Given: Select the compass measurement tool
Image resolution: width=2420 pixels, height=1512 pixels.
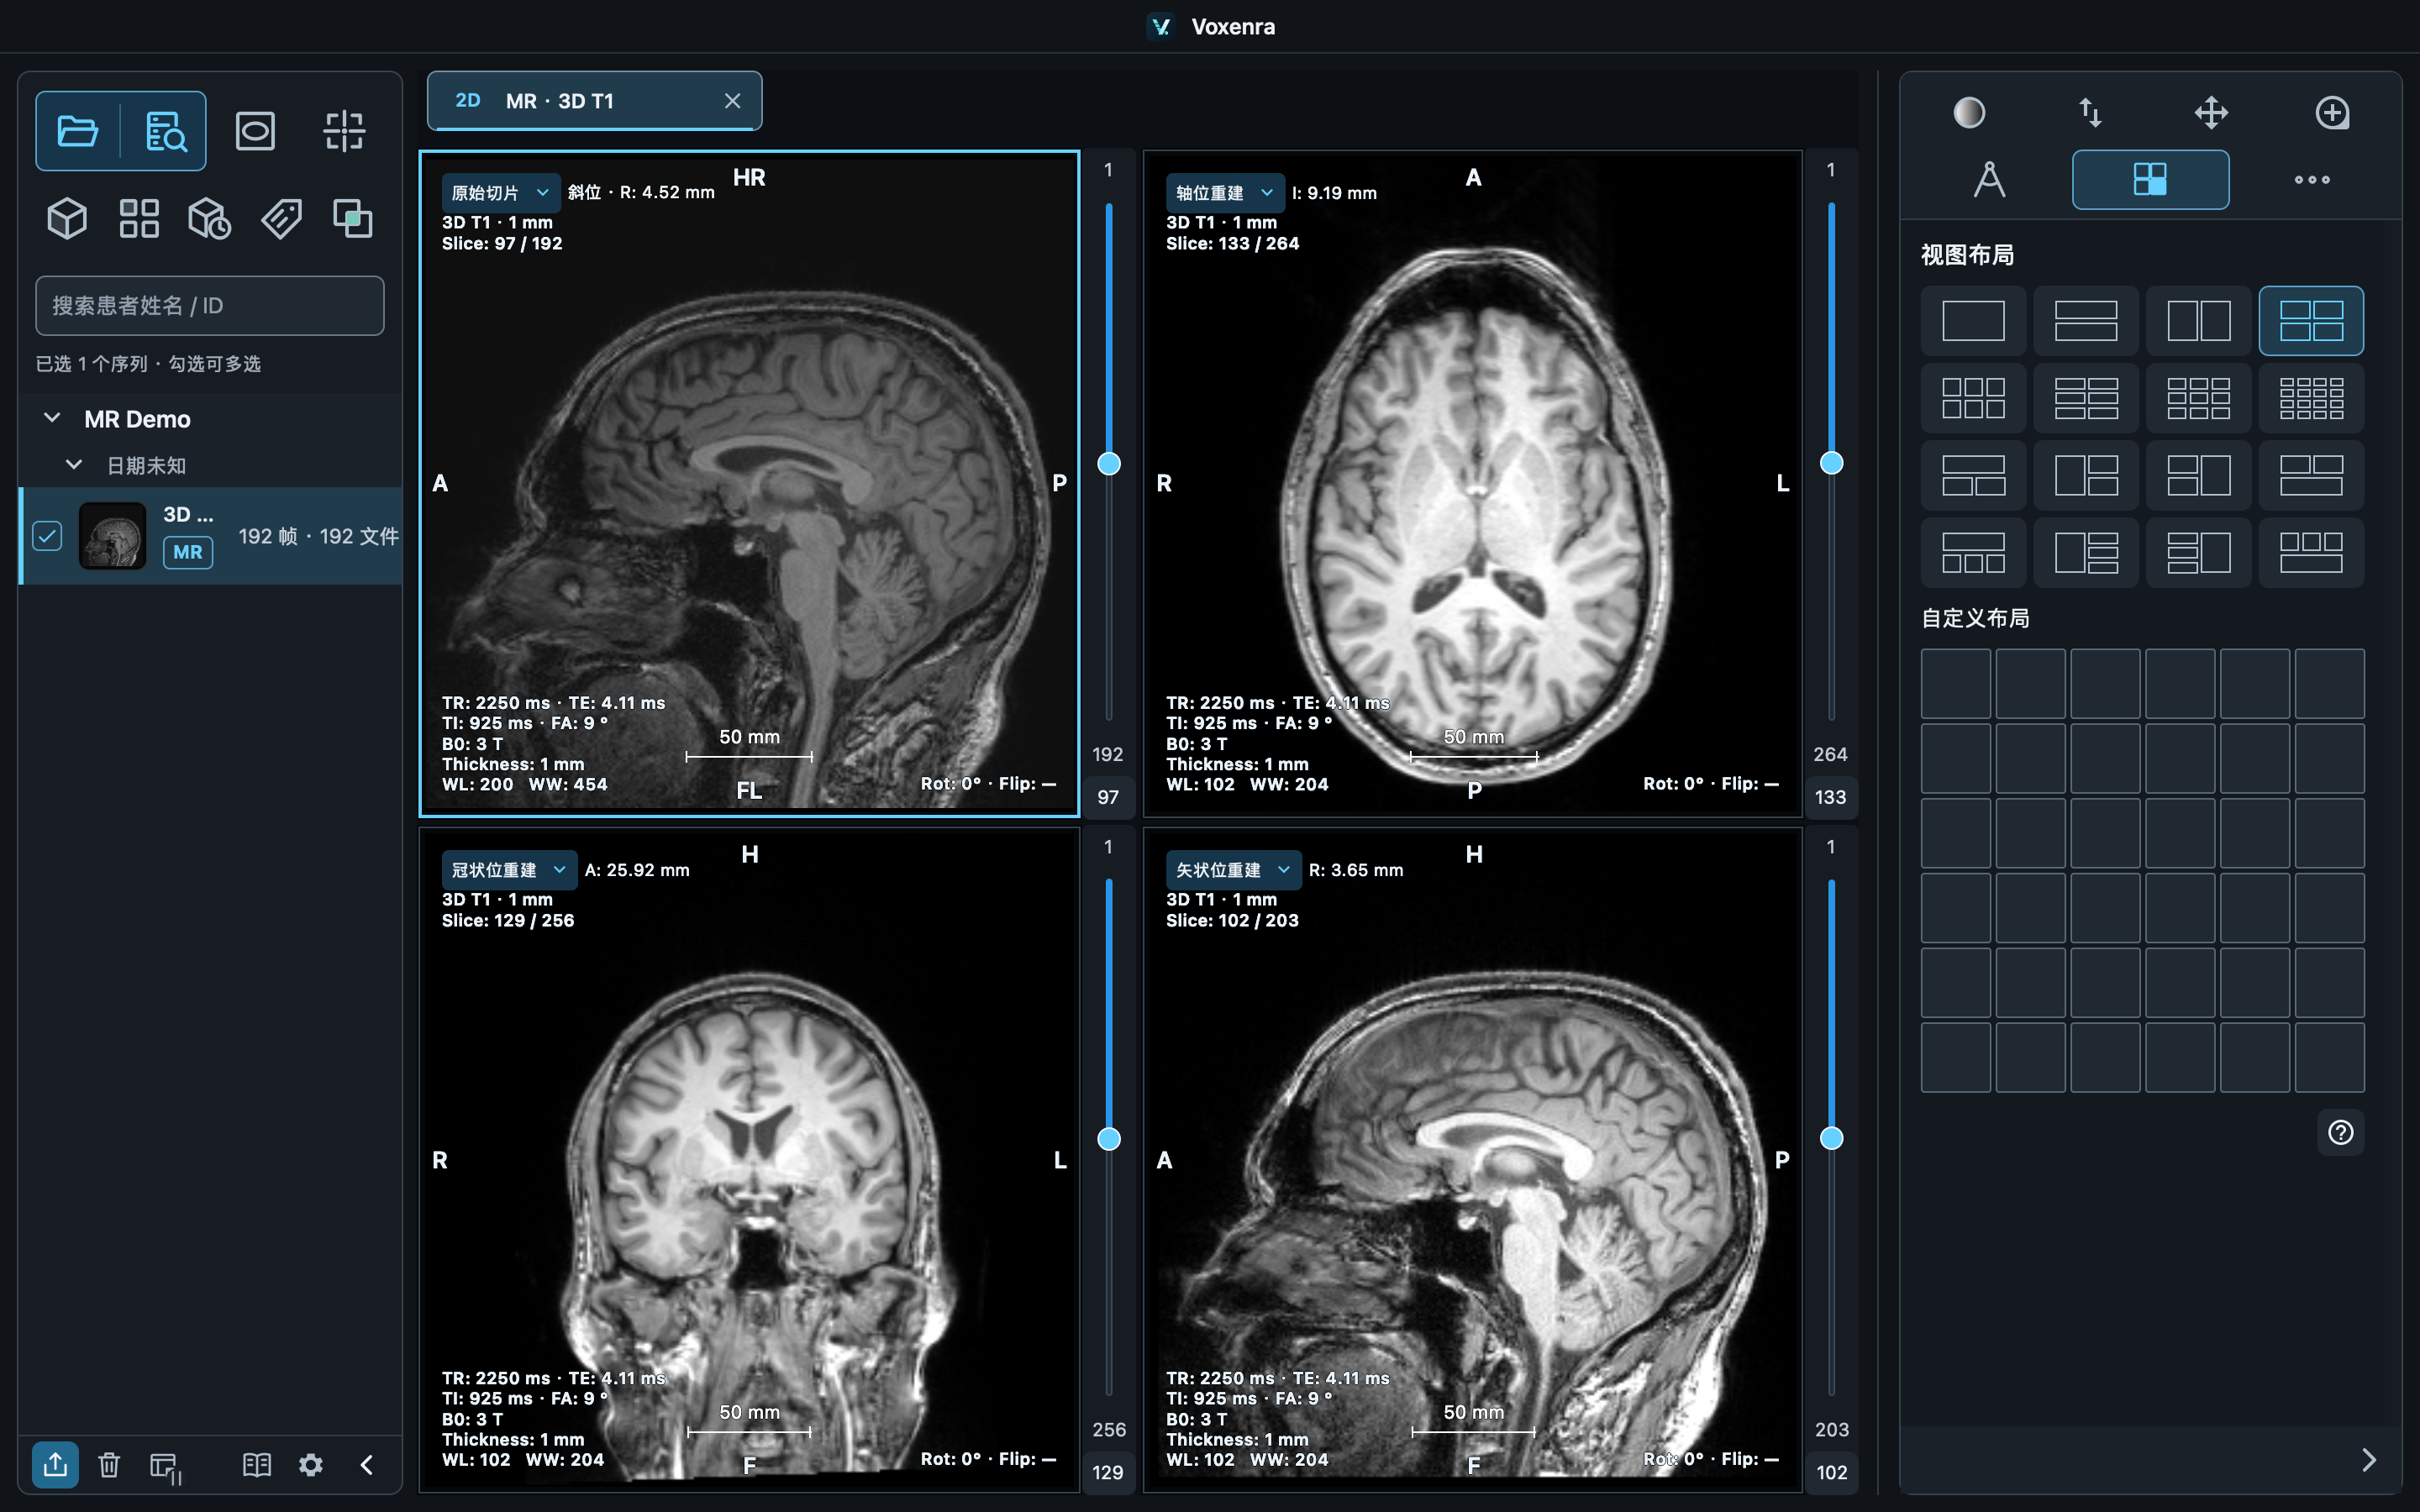Looking at the screenshot, I should [1989, 180].
